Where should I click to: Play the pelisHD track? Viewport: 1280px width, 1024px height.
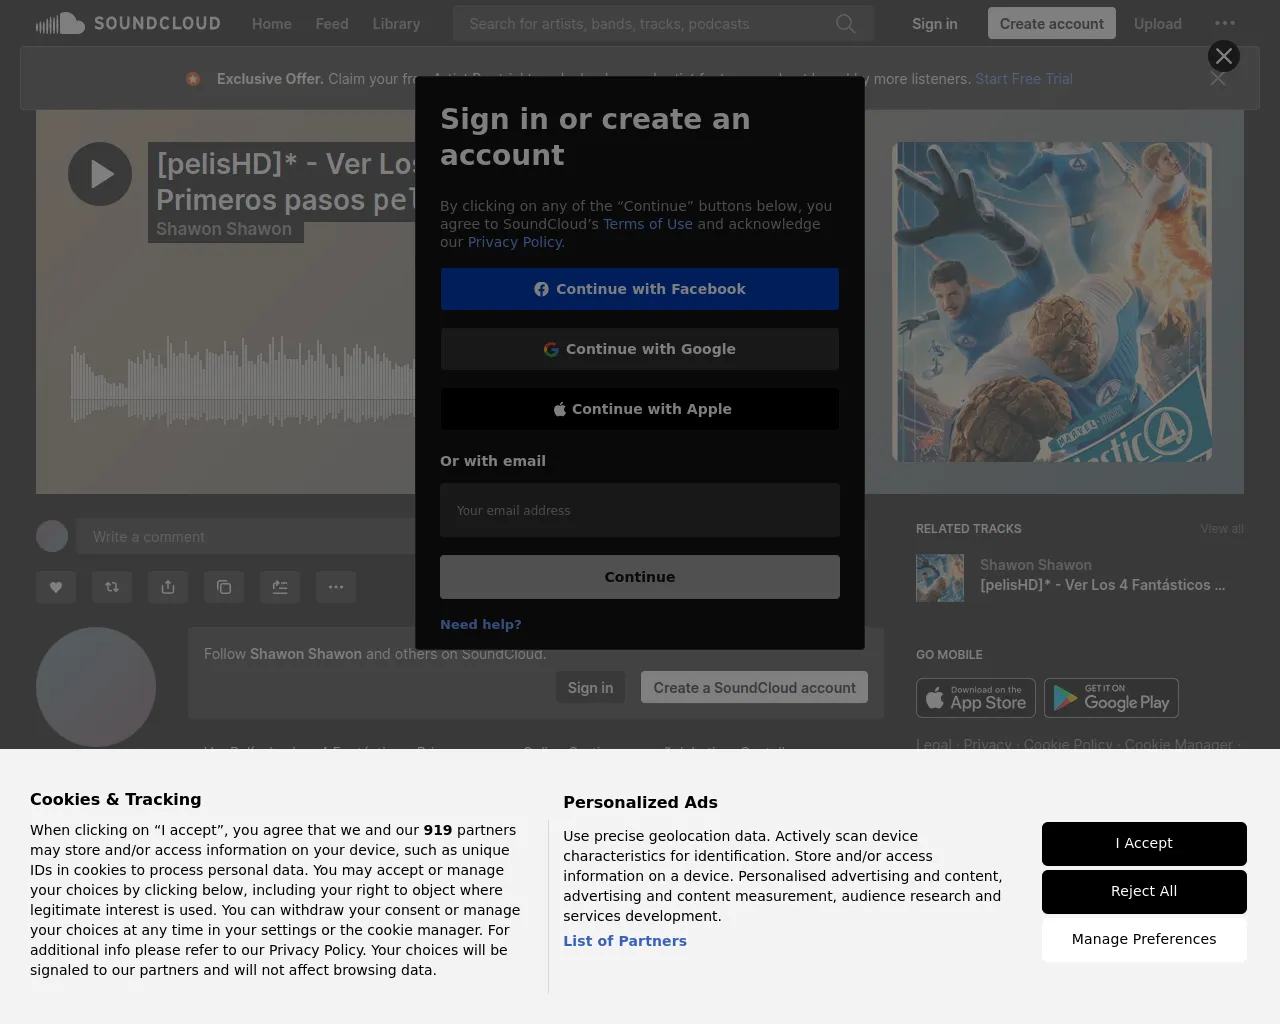(100, 174)
